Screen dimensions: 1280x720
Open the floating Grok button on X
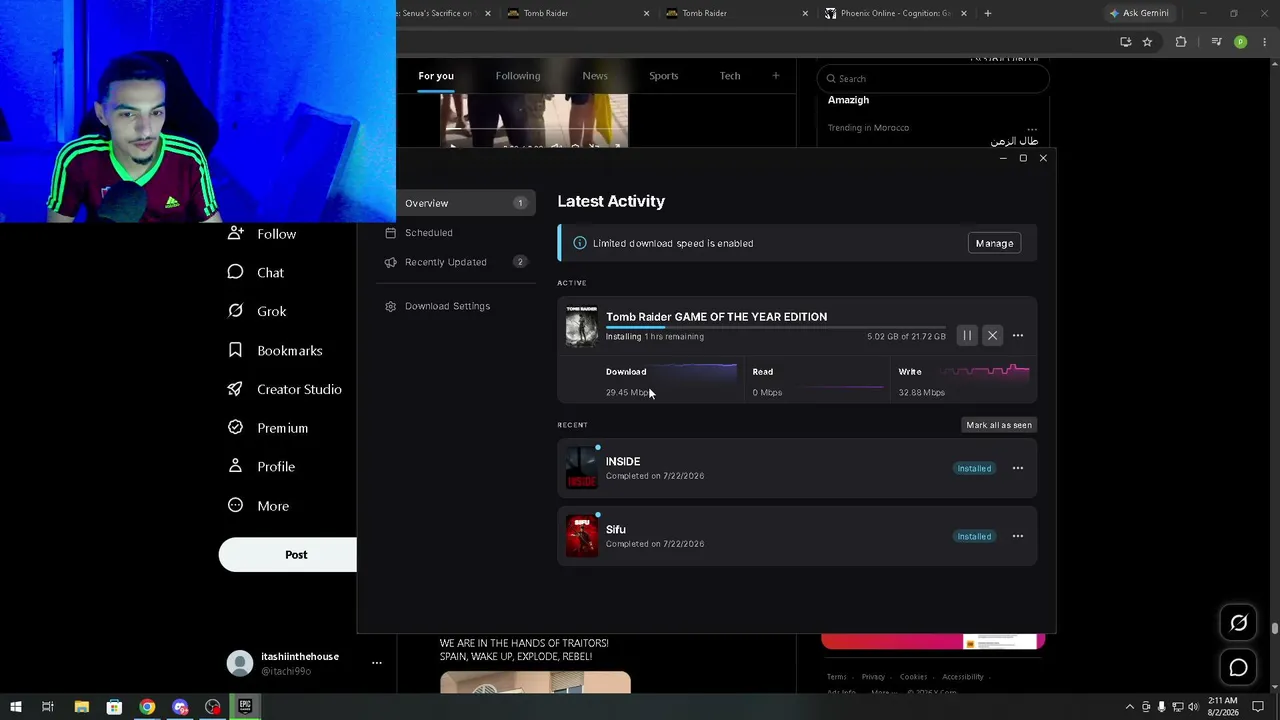pyautogui.click(x=1238, y=623)
